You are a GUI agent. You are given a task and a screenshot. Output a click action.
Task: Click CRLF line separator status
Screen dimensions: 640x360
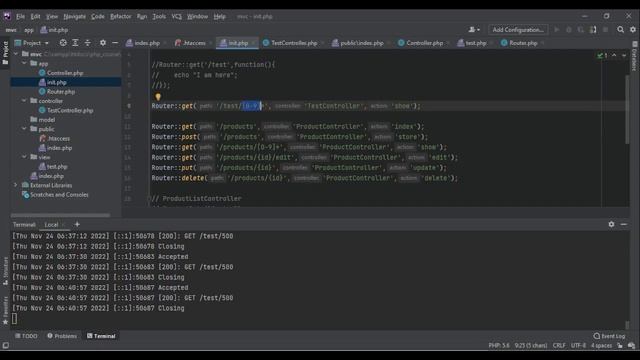click(x=559, y=345)
